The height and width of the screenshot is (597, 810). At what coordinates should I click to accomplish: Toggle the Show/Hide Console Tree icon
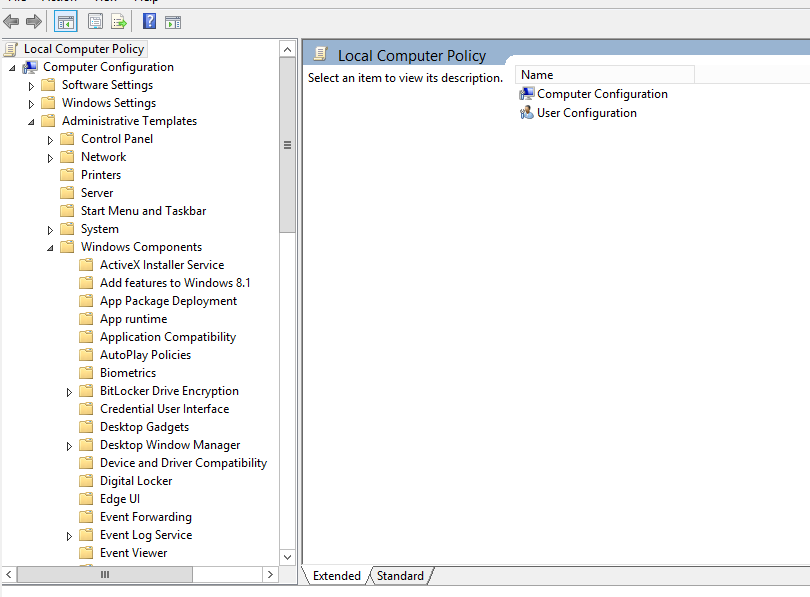click(65, 22)
